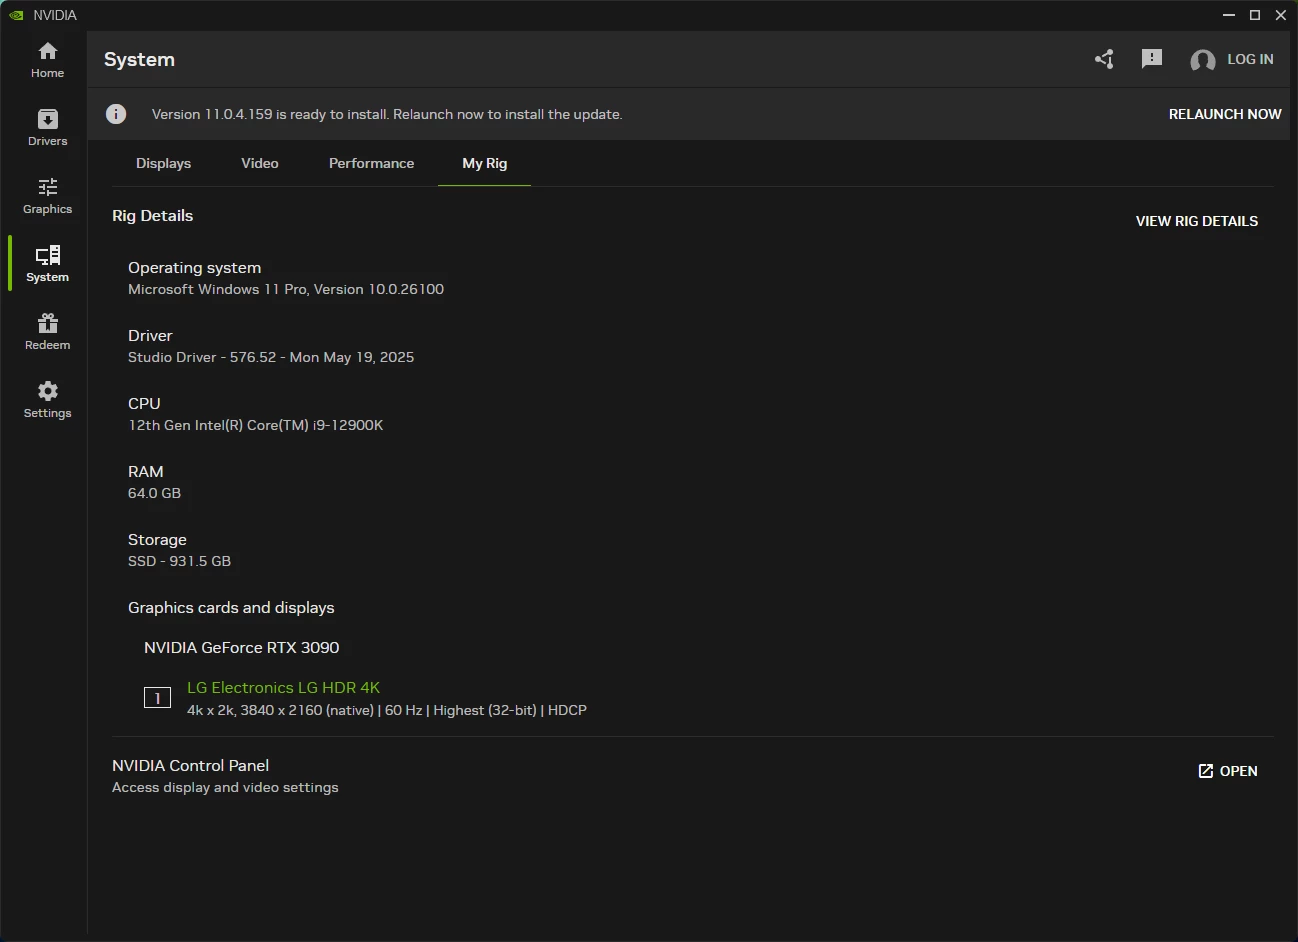Viewport: 1298px width, 942px height.
Task: Click the NVIDIA logo in title bar
Action: point(16,15)
